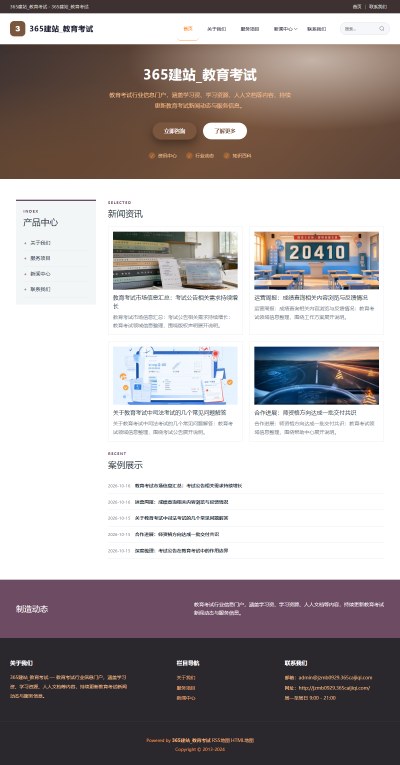400x765 pixels.
Task: Focus the header search input field
Action: click(x=361, y=29)
